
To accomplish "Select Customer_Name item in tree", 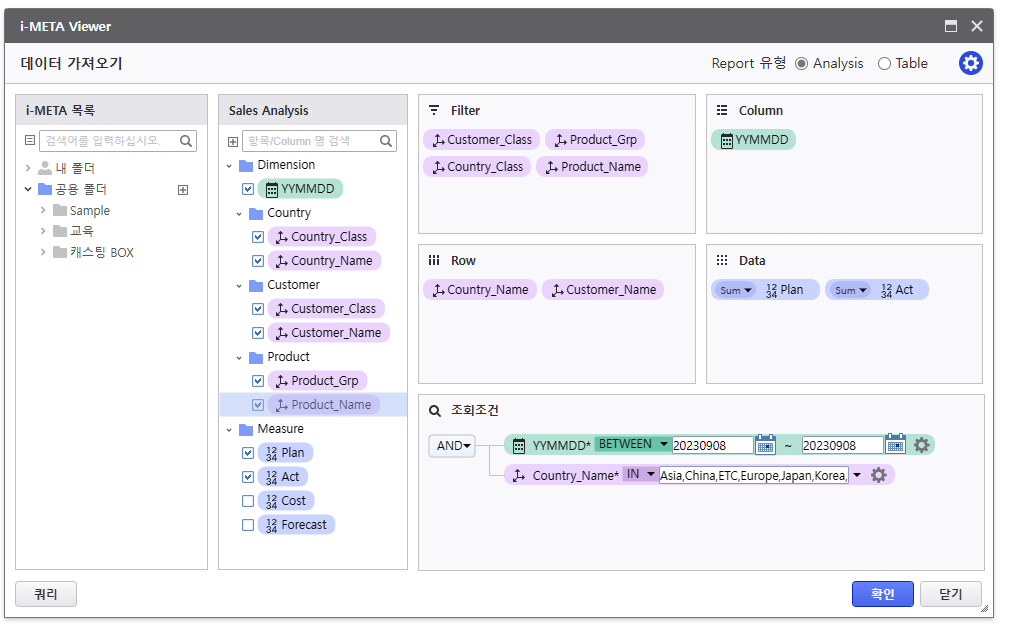I will (x=329, y=333).
